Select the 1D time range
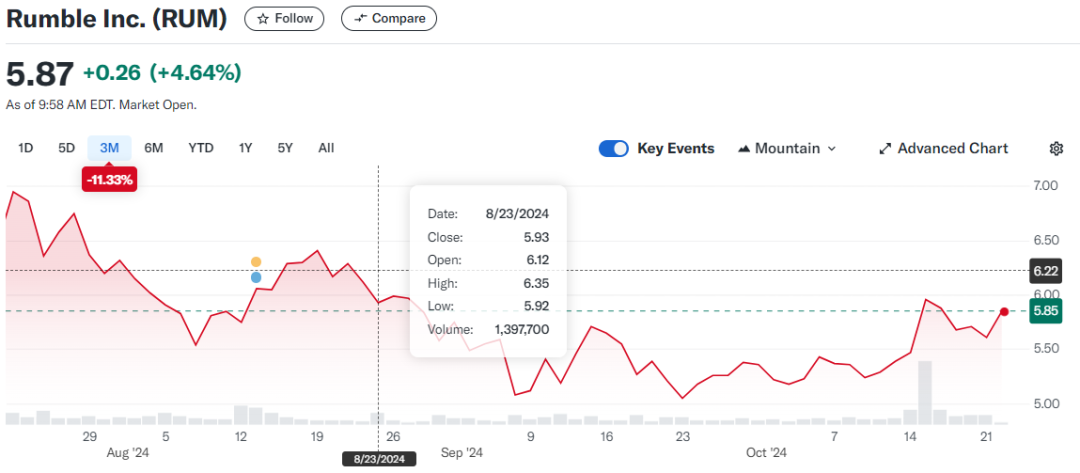 coord(26,148)
